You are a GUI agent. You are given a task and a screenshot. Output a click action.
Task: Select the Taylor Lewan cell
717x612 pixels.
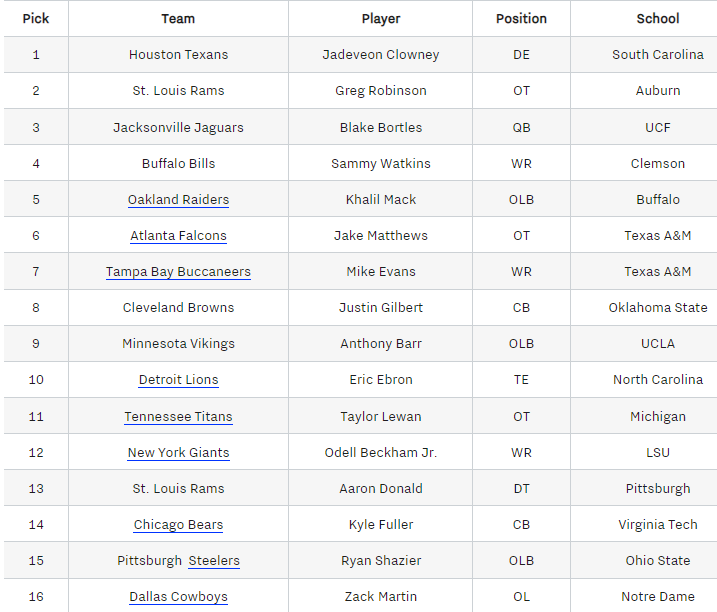380,417
